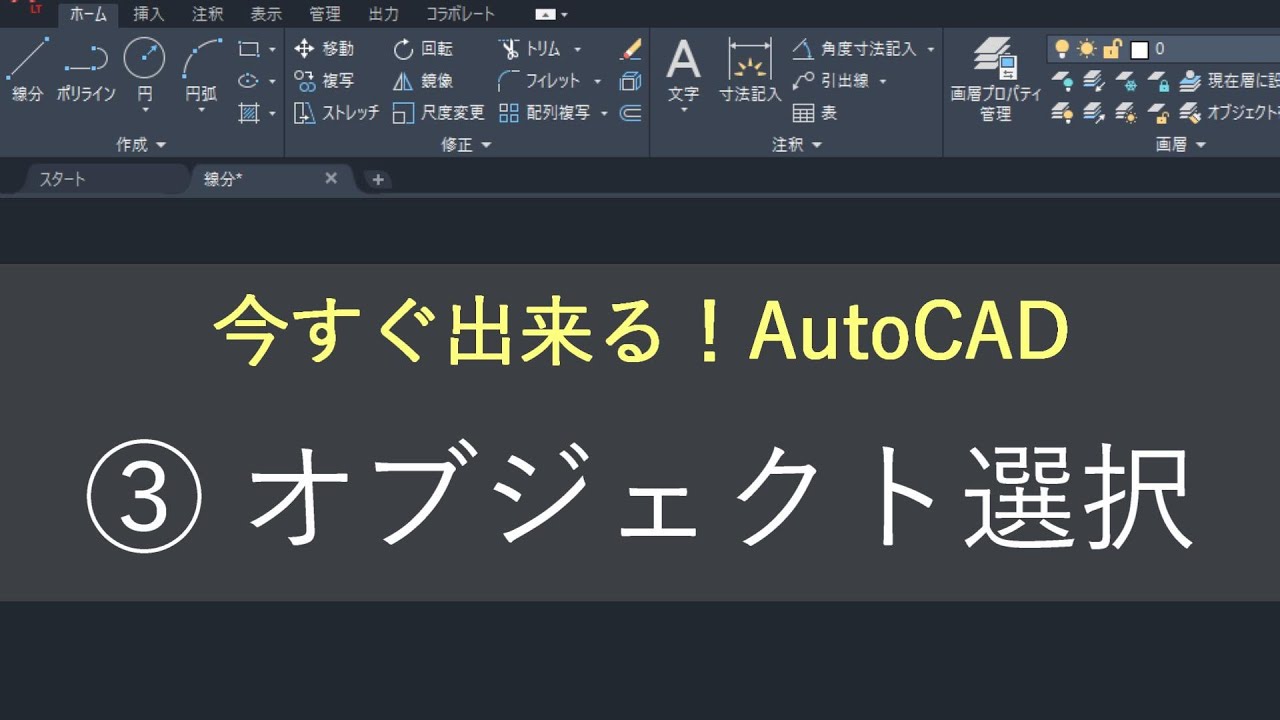Click the 表 (Table) tool
Image resolution: width=1280 pixels, height=720 pixels.
click(815, 113)
